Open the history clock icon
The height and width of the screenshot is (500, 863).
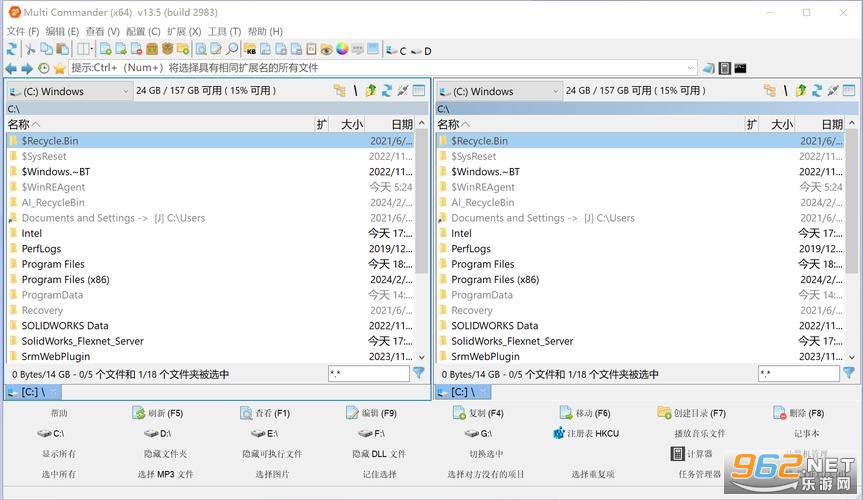[x=43, y=68]
